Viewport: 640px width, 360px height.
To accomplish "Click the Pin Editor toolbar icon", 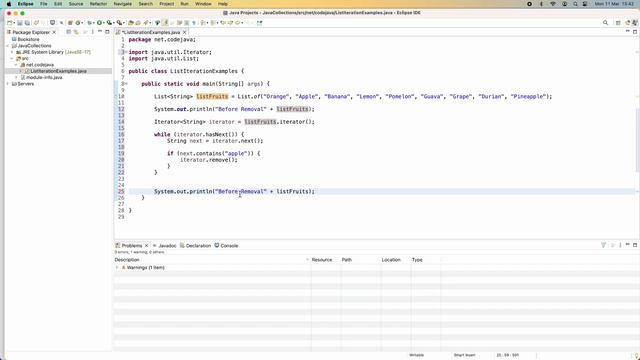I will [x=259, y=23].
